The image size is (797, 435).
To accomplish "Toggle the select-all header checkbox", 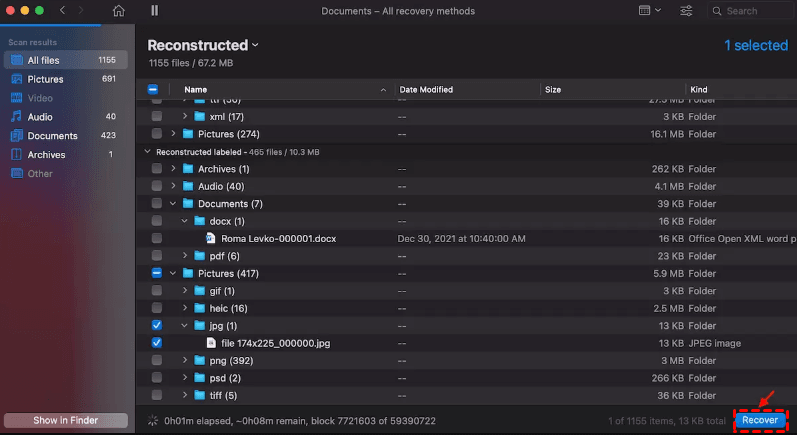I will pyautogui.click(x=153, y=89).
